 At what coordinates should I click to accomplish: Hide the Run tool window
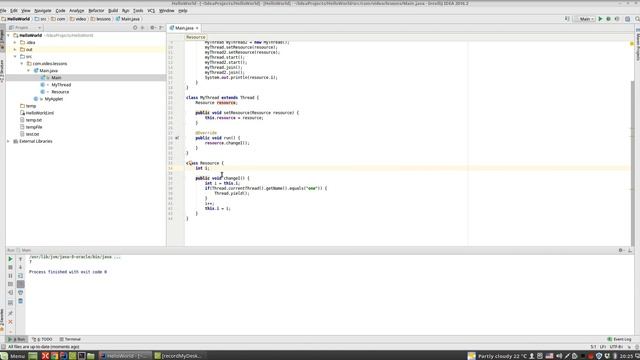pos(630,250)
